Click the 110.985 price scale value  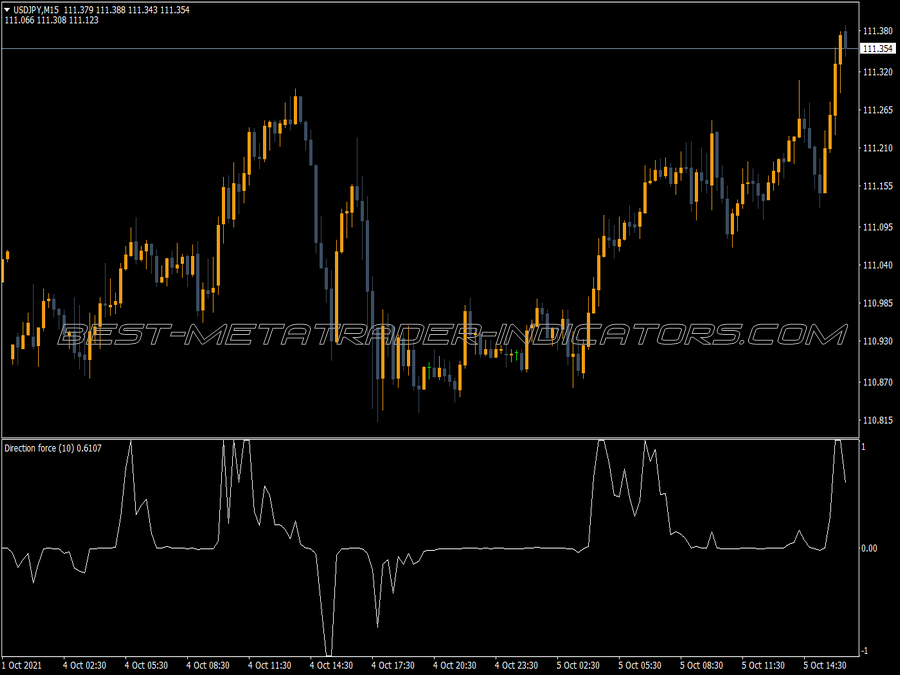878,303
